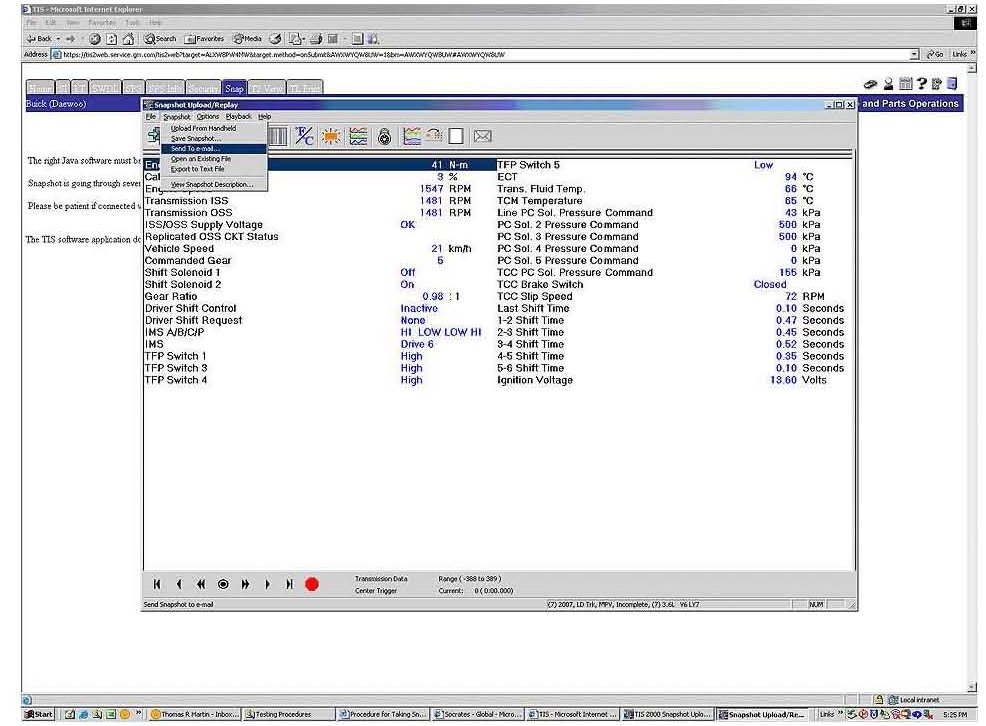Select 'Send To e-mail...' menu entry
The width and height of the screenshot is (986, 726).
click(x=195, y=148)
